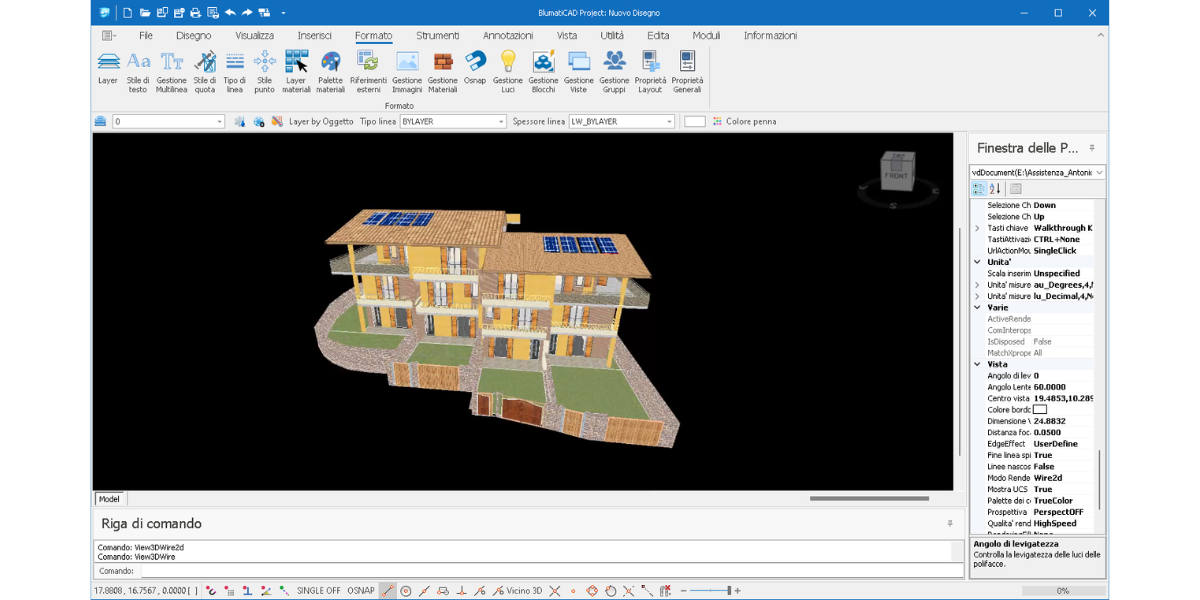Click the Model layout tab

tap(108, 499)
